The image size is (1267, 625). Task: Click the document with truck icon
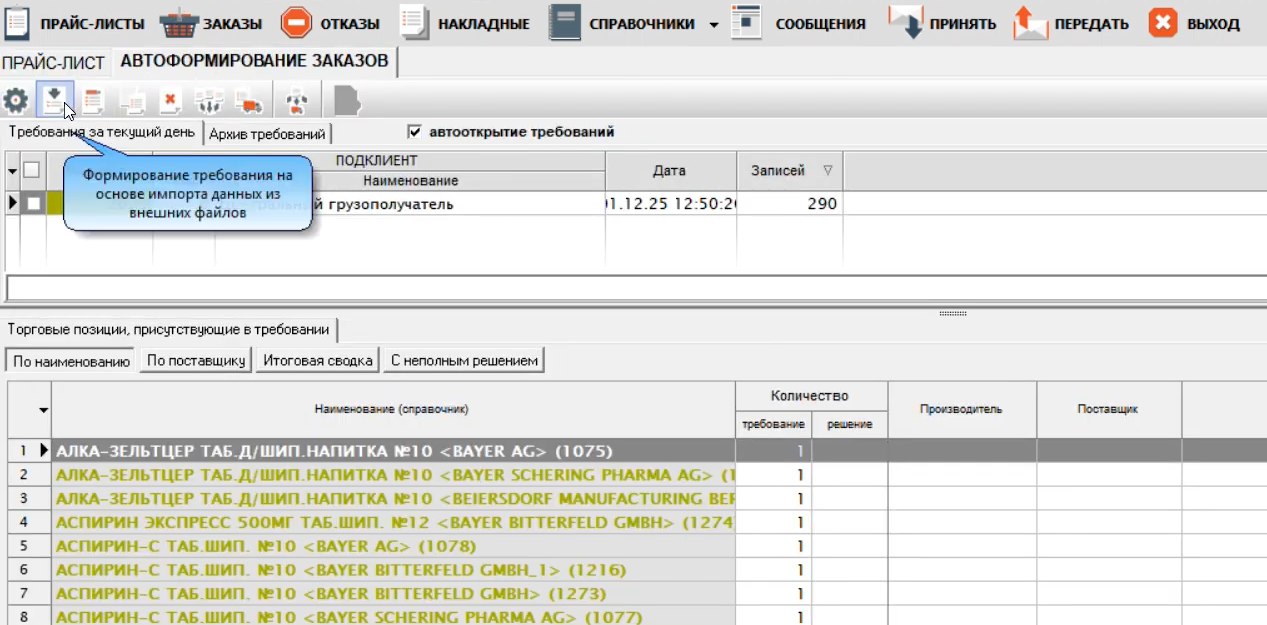[x=249, y=100]
